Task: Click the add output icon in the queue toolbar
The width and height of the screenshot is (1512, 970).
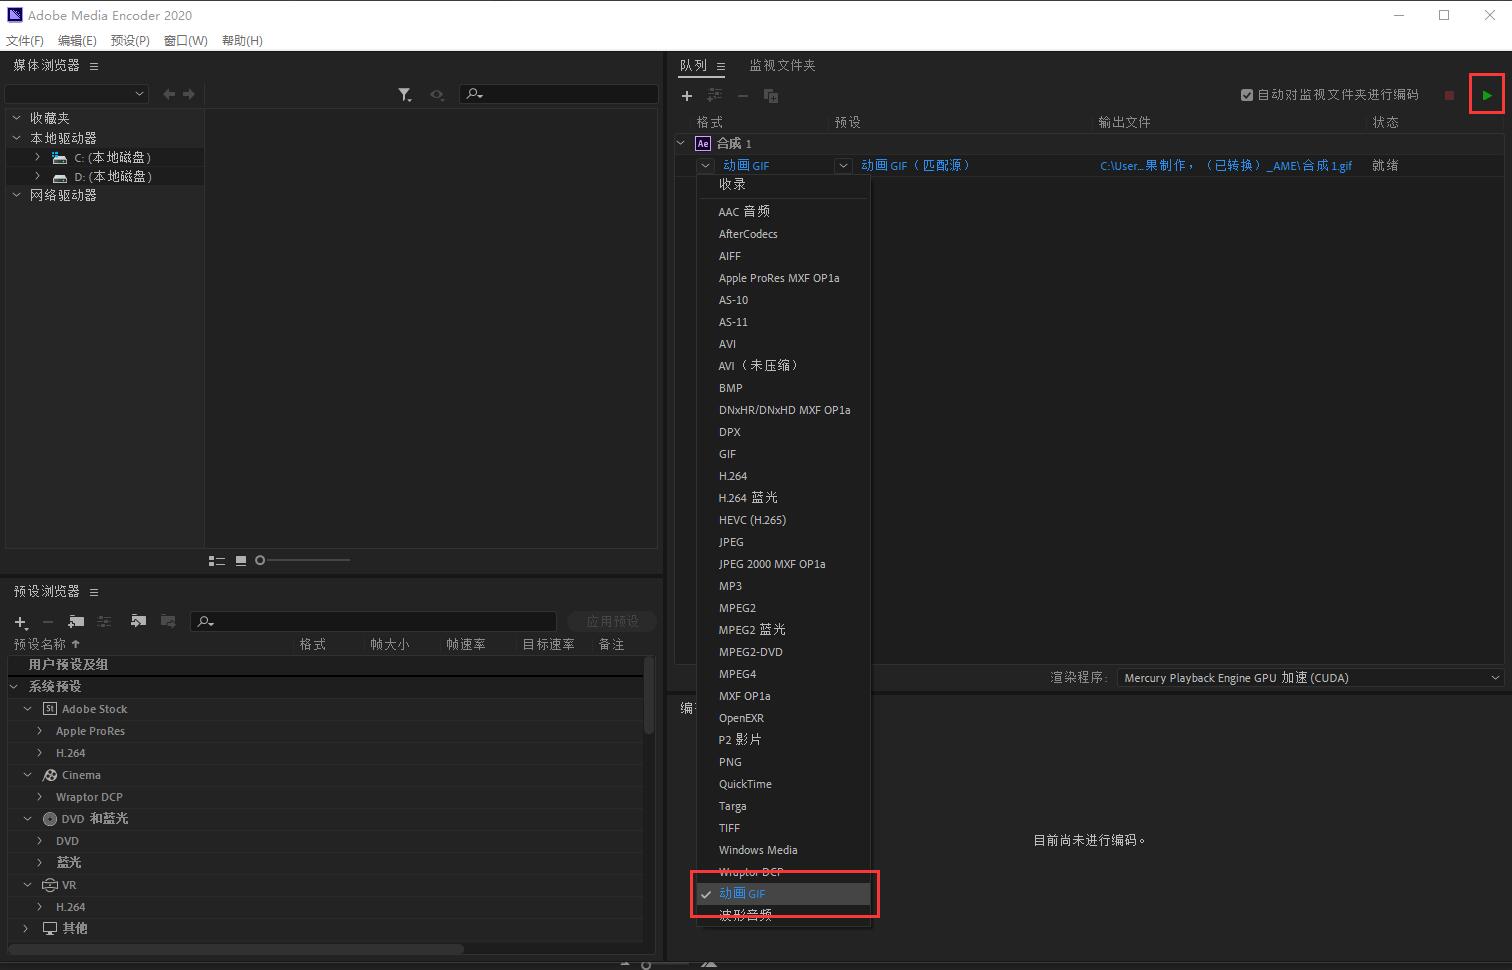Action: (715, 95)
